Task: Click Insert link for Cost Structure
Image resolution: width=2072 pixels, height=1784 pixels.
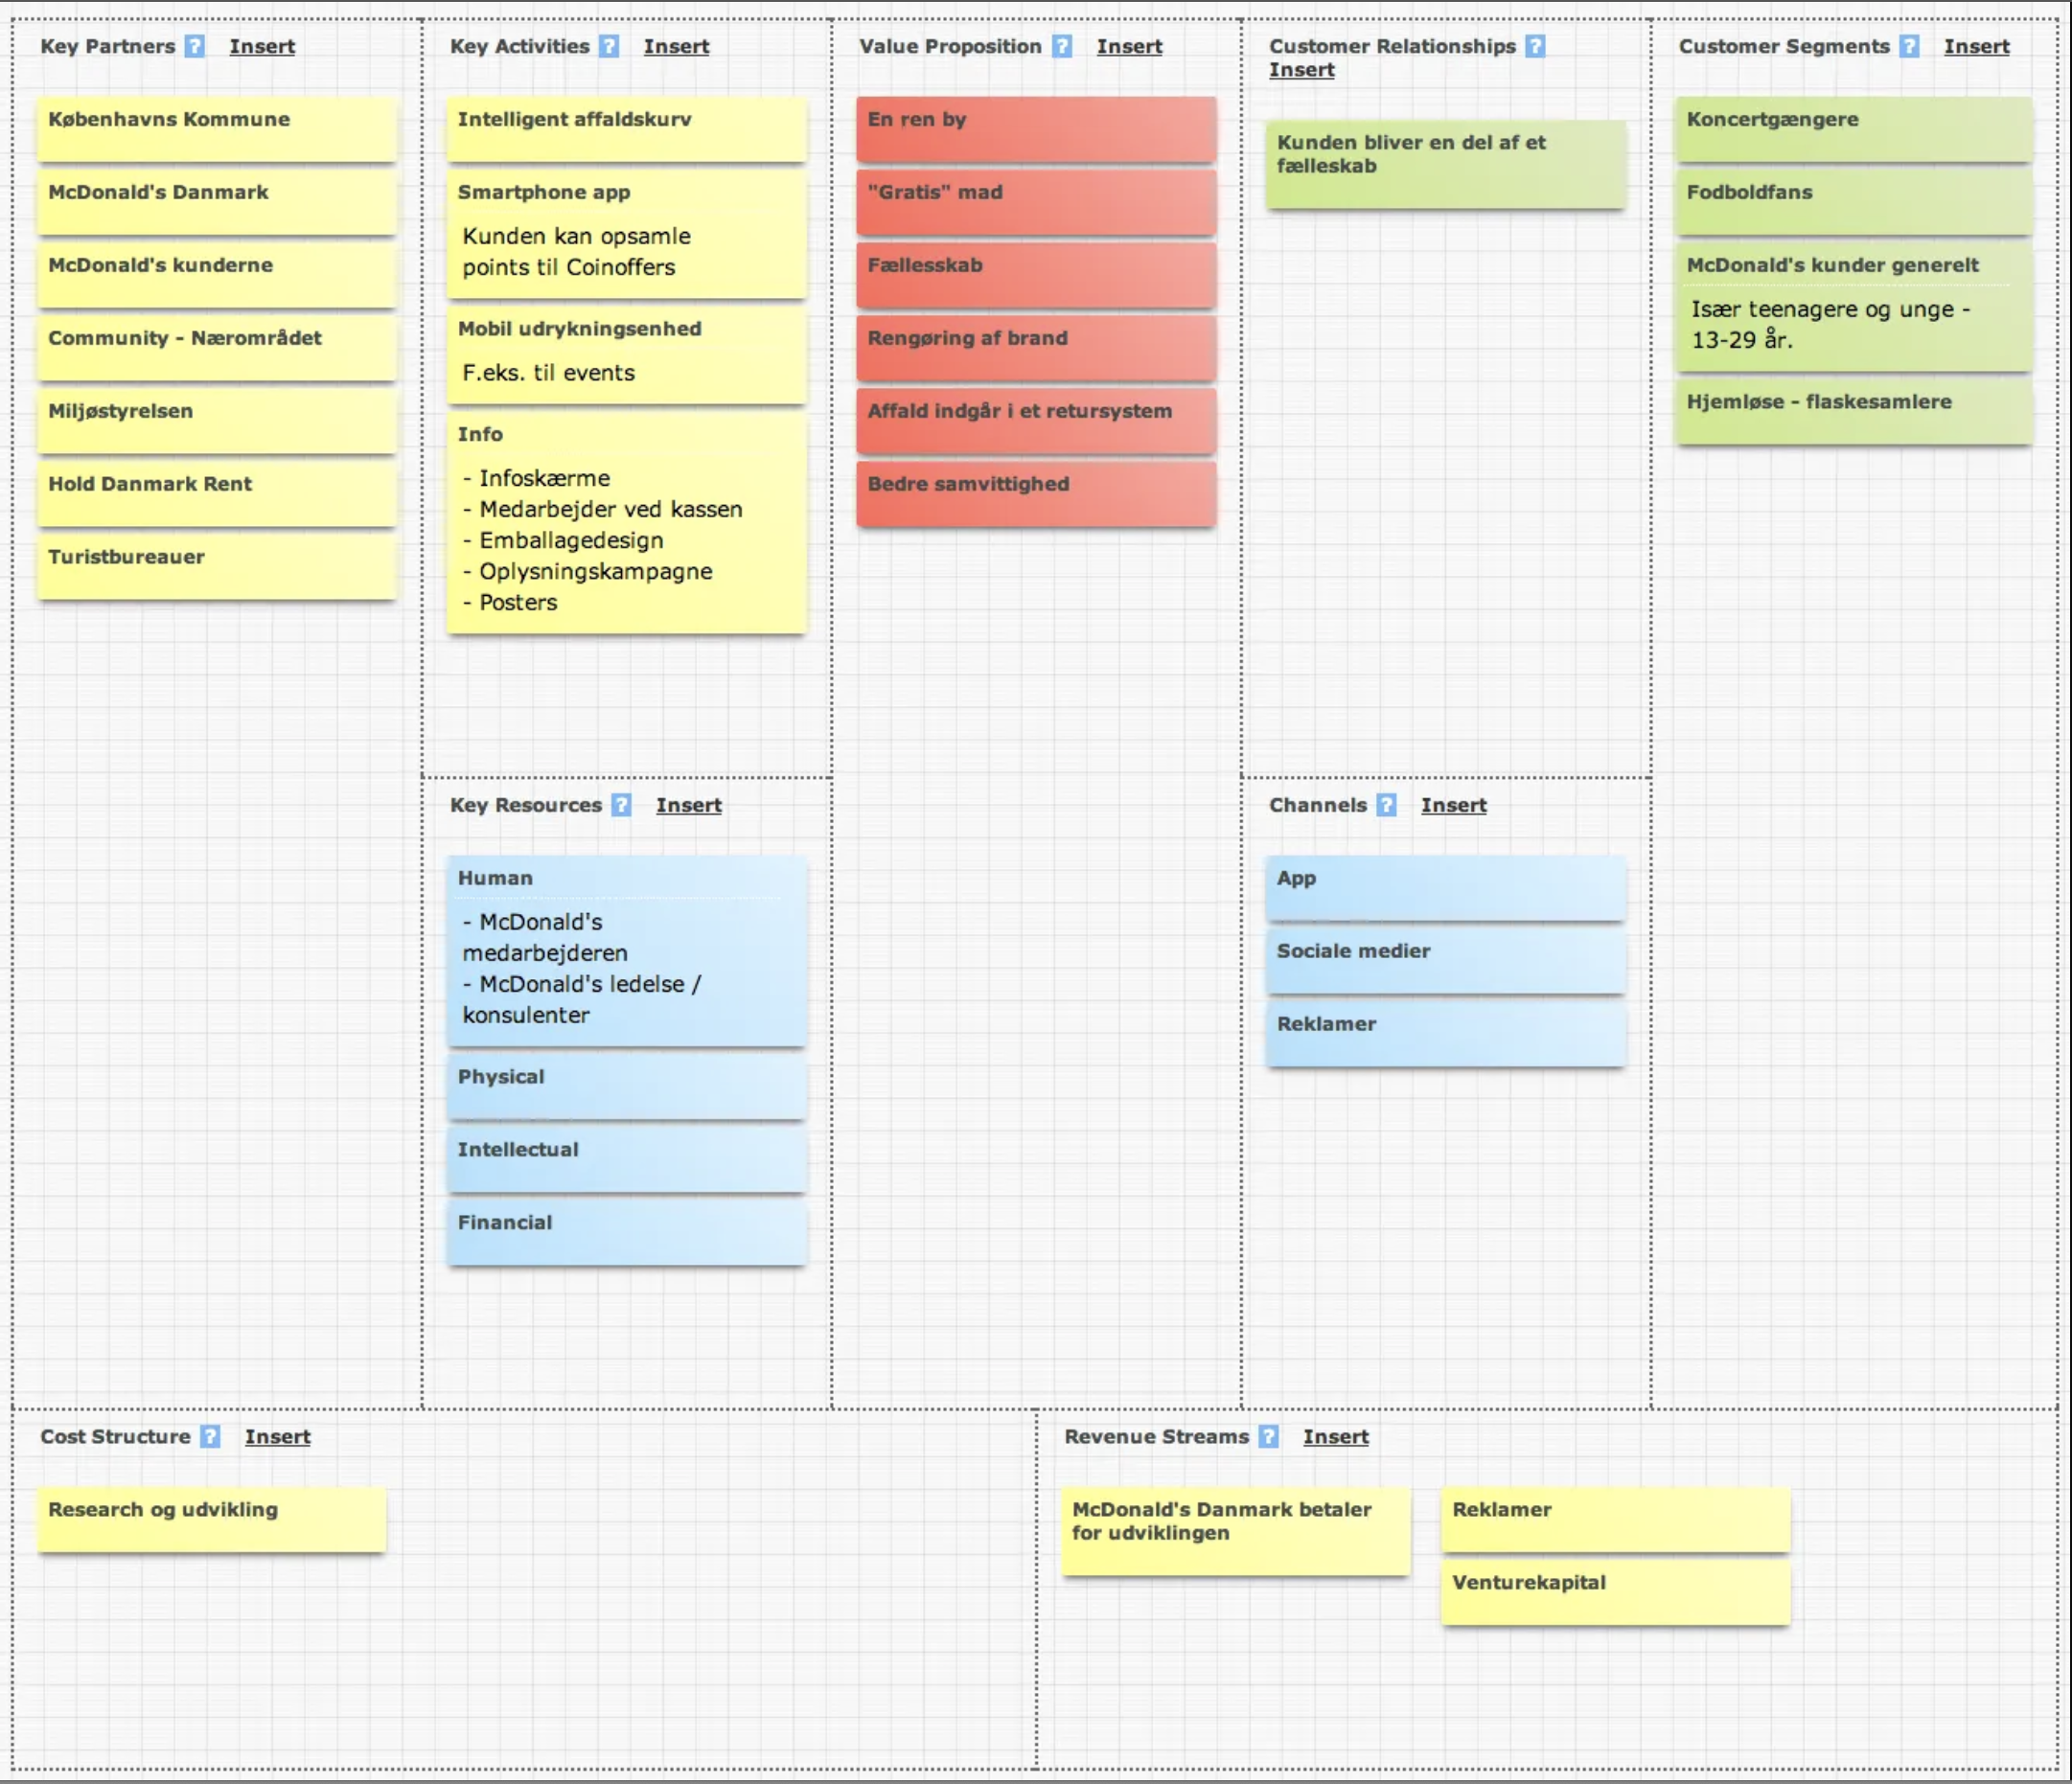Action: pyautogui.click(x=277, y=1436)
